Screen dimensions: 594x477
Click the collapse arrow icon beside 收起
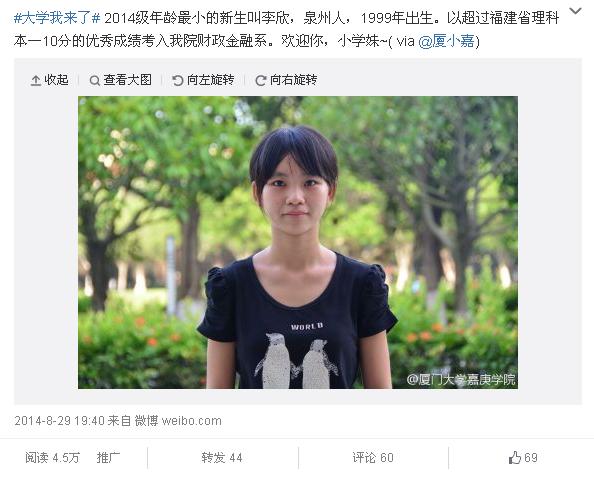36,80
